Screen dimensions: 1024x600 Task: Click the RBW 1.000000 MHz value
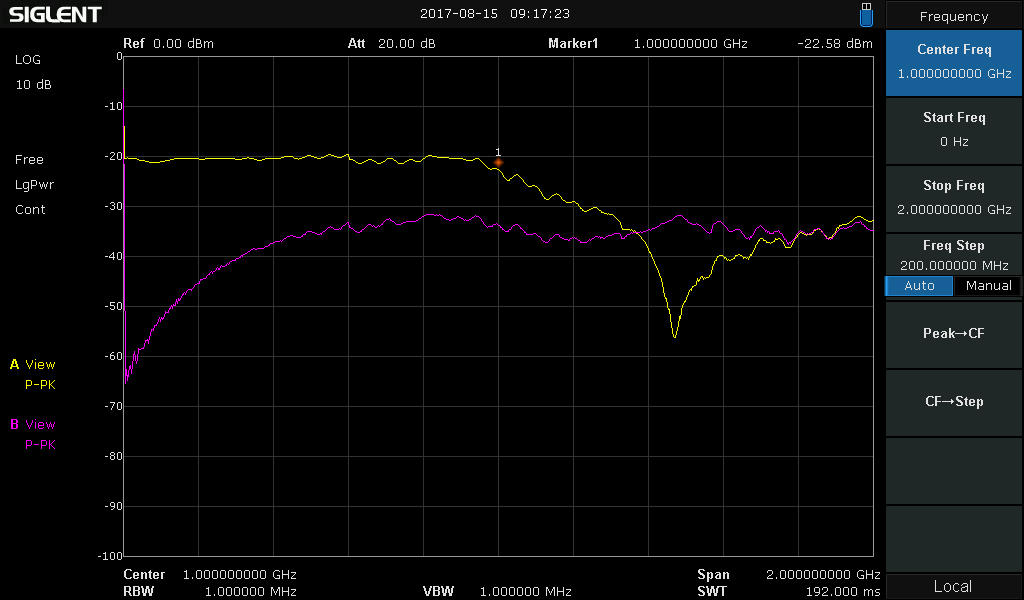coord(210,591)
